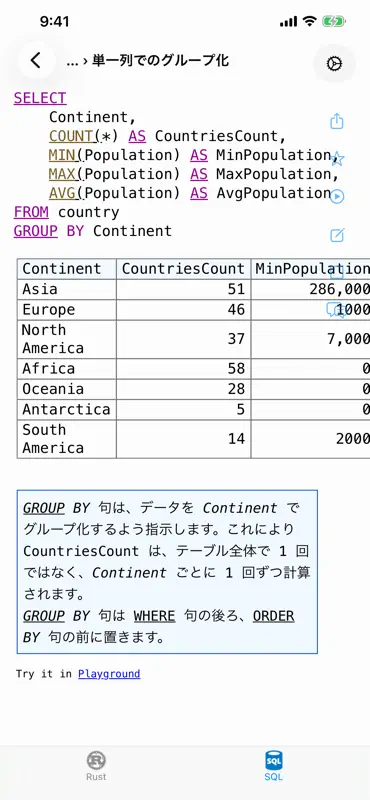Tap the back arrow button
370x800 pixels.
pyautogui.click(x=36, y=61)
